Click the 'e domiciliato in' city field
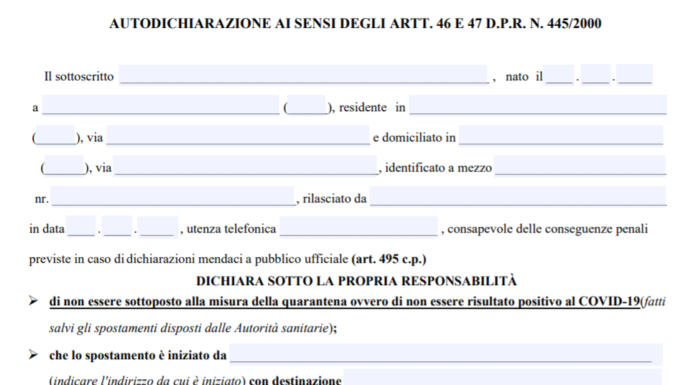 pos(561,135)
